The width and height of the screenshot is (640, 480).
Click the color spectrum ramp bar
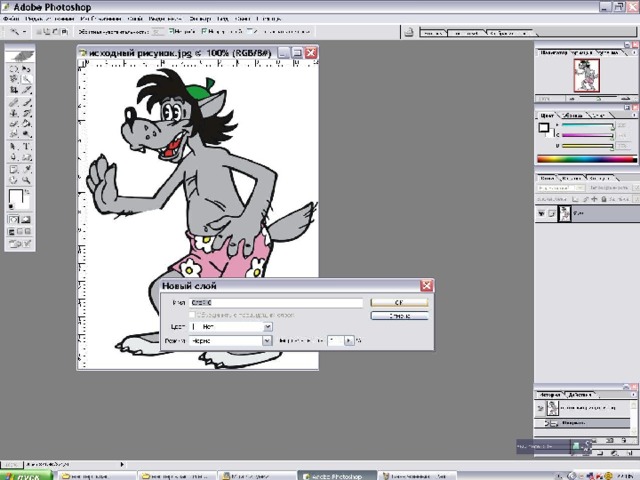(587, 159)
